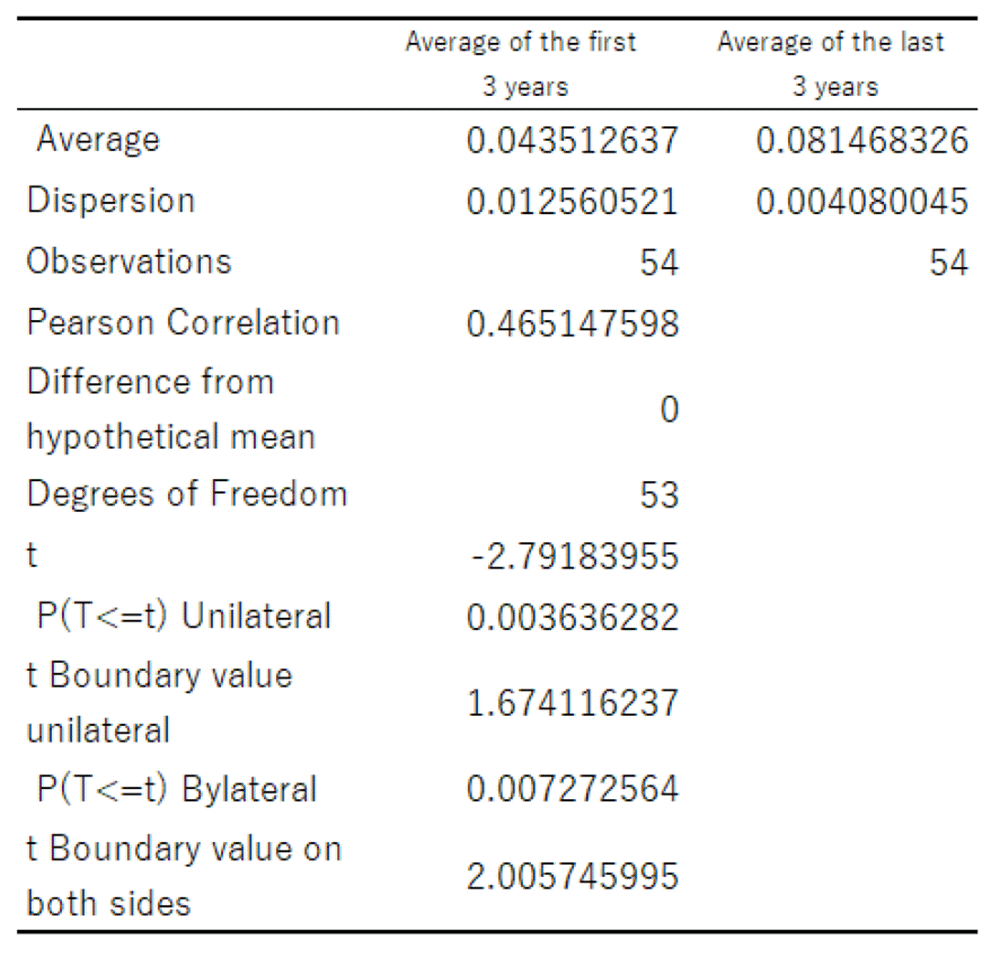Select the two-sided critical value 2.005745995
This screenshot has width=1000, height=957.
point(572,877)
